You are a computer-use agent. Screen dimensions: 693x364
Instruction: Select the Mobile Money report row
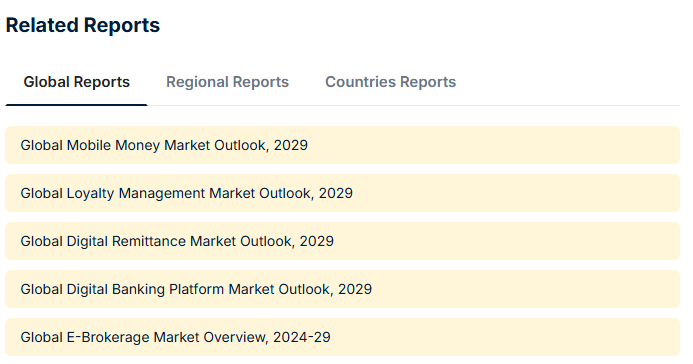343,145
